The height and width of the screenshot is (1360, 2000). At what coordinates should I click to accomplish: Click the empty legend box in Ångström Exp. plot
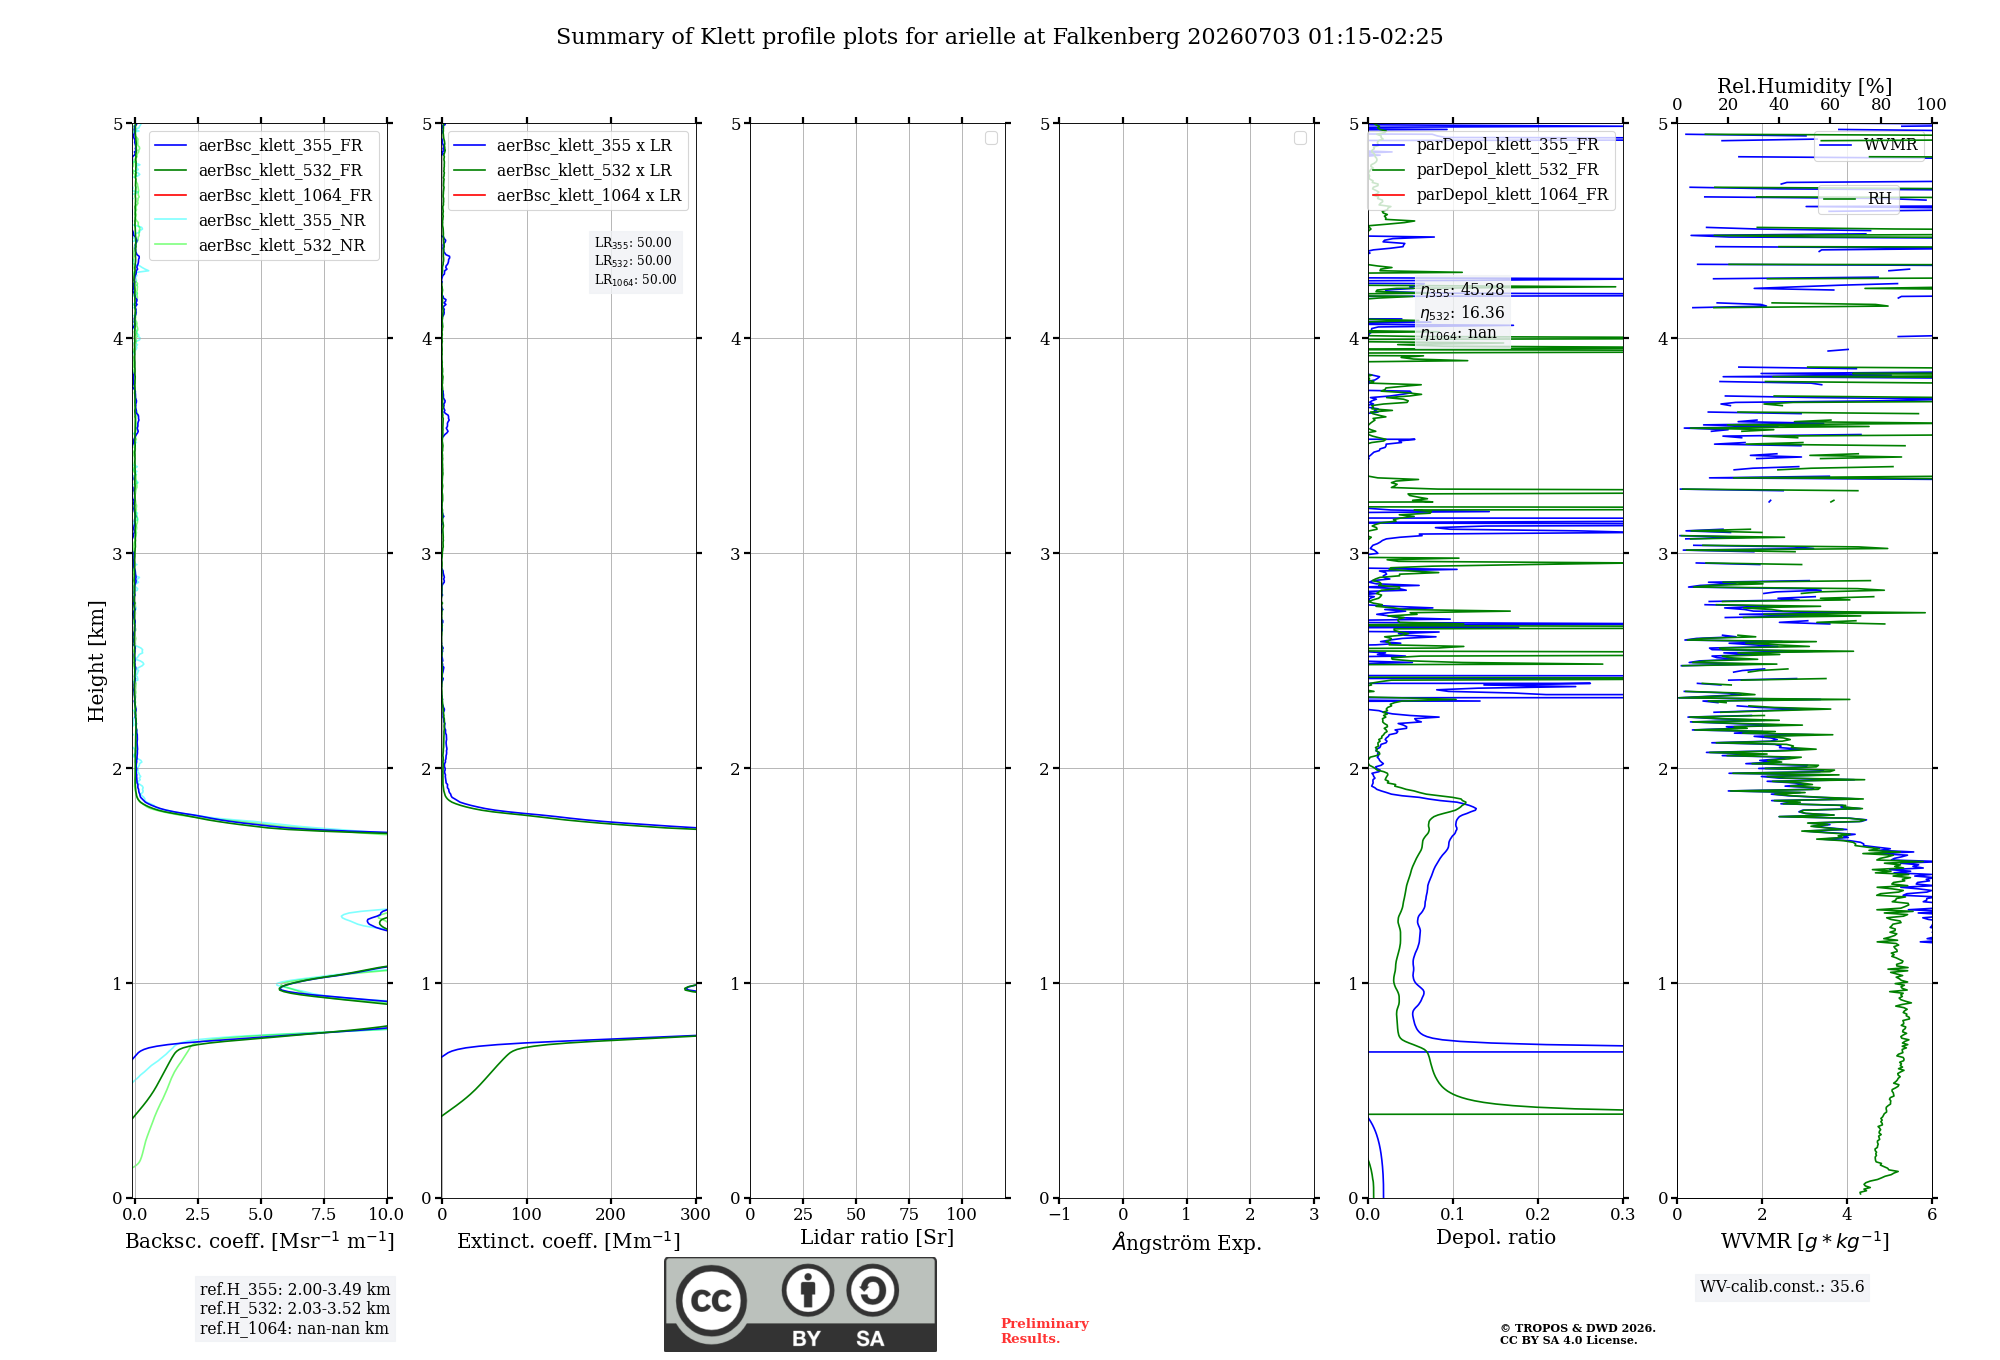tap(1300, 138)
